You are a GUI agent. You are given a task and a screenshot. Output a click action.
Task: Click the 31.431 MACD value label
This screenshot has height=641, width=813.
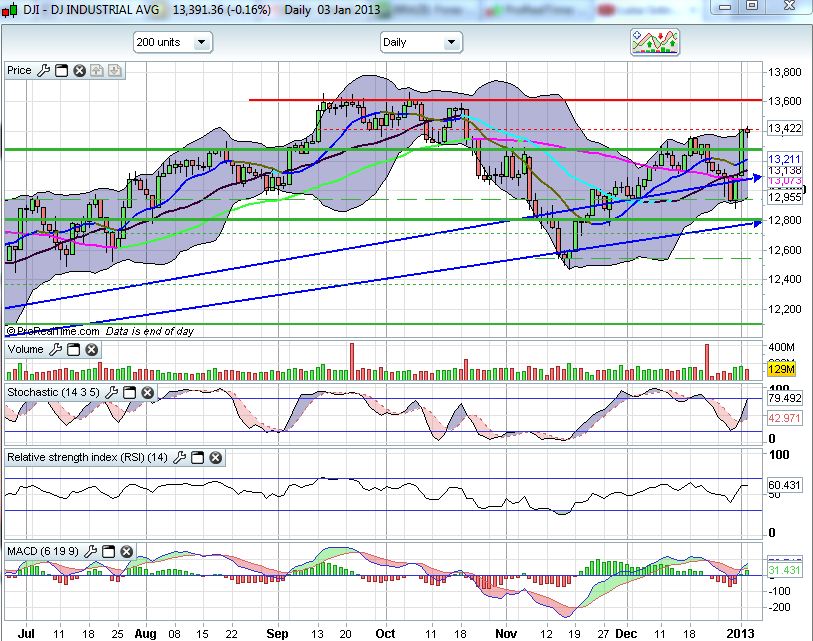pyautogui.click(x=784, y=570)
